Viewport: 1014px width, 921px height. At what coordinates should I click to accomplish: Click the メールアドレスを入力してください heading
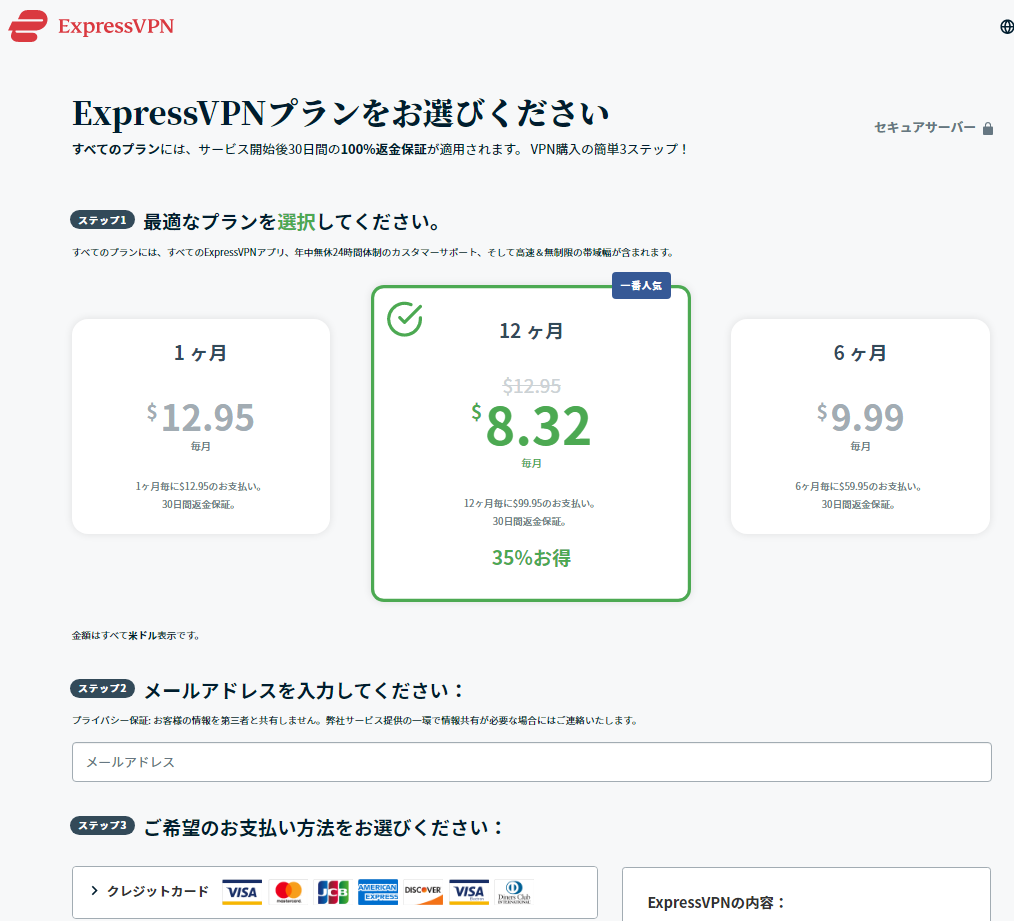click(x=304, y=691)
